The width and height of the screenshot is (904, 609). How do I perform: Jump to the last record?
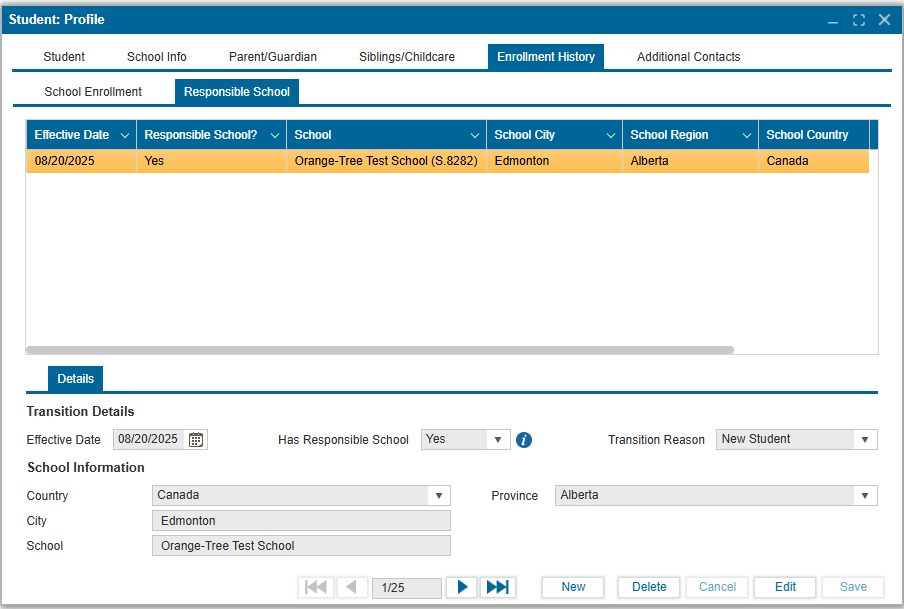(497, 587)
